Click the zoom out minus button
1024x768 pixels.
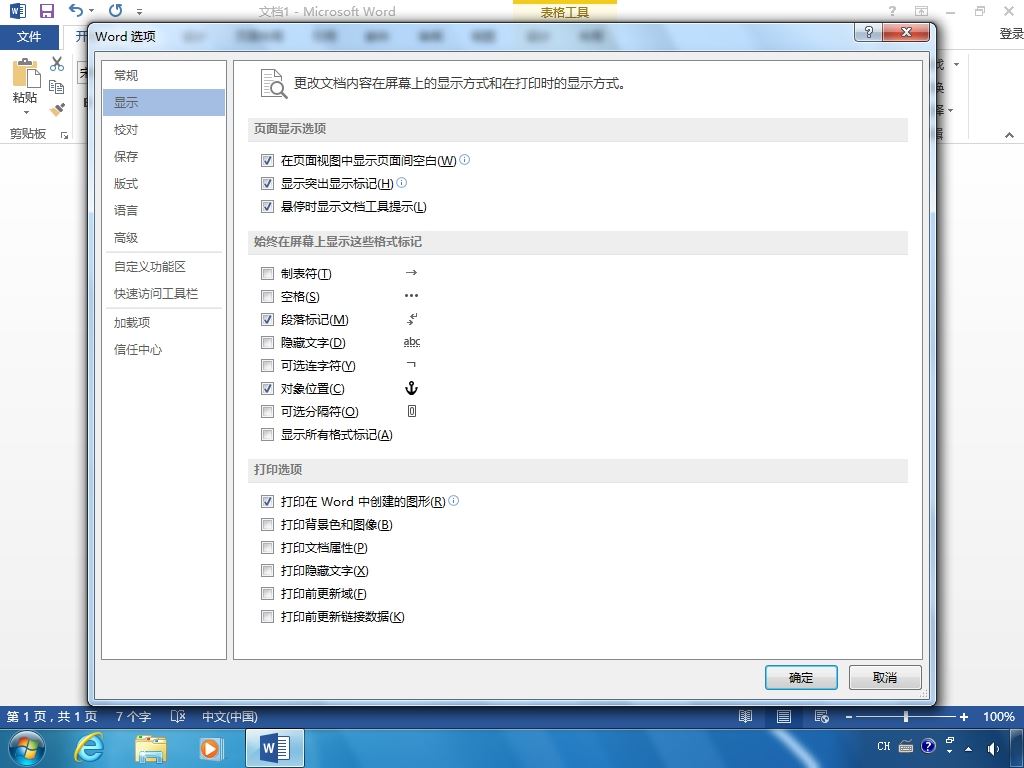pos(848,717)
